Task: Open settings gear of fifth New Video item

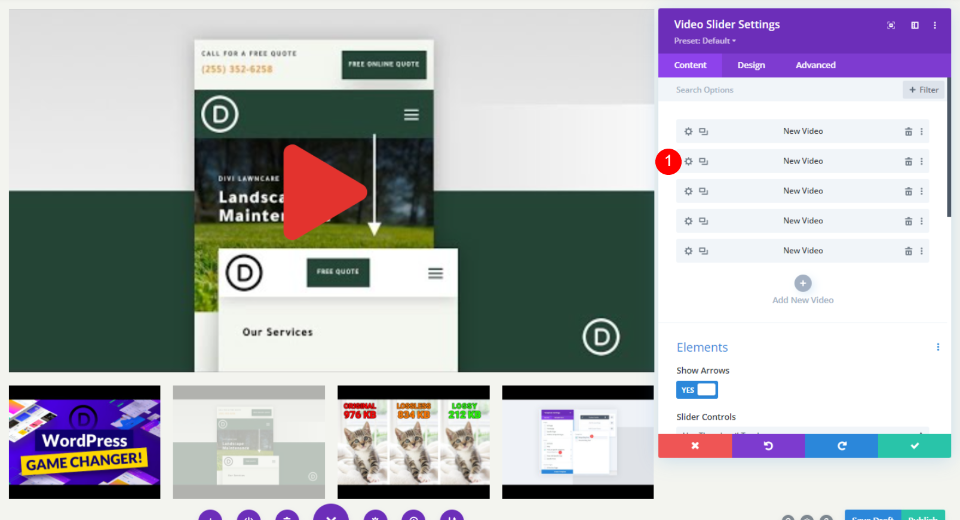Action: point(688,251)
